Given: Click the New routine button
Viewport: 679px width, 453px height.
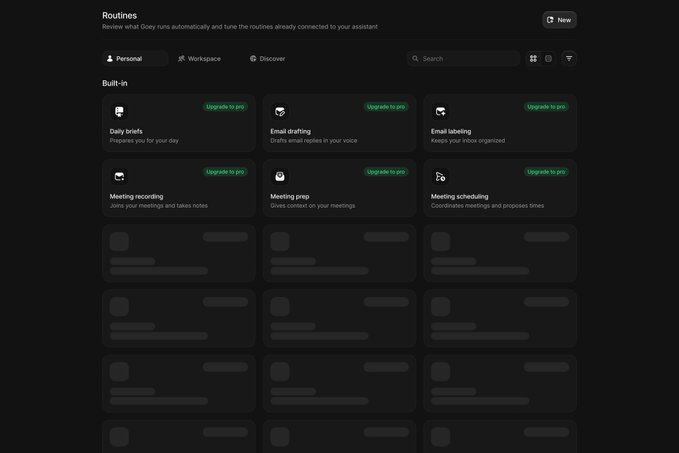Looking at the screenshot, I should (x=559, y=20).
